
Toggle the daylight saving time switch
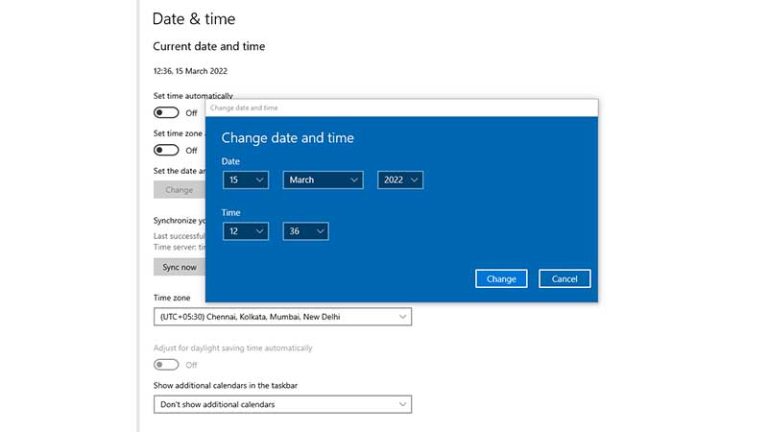coord(166,365)
